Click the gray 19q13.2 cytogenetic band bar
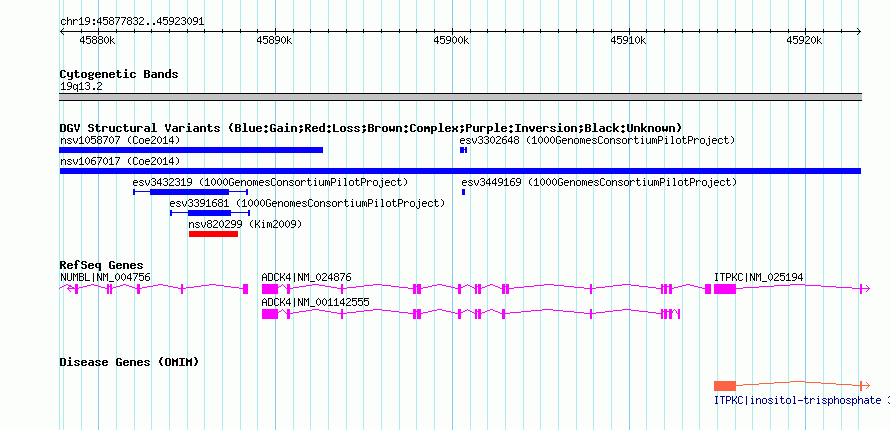 click(460, 97)
